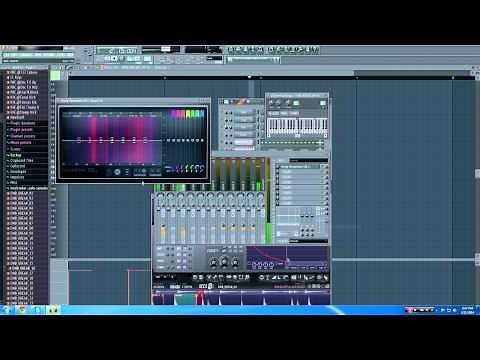Select band 7 token in Parametric EQ 2
Image resolution: width=480 pixels, height=360 pixels.
(145, 140)
